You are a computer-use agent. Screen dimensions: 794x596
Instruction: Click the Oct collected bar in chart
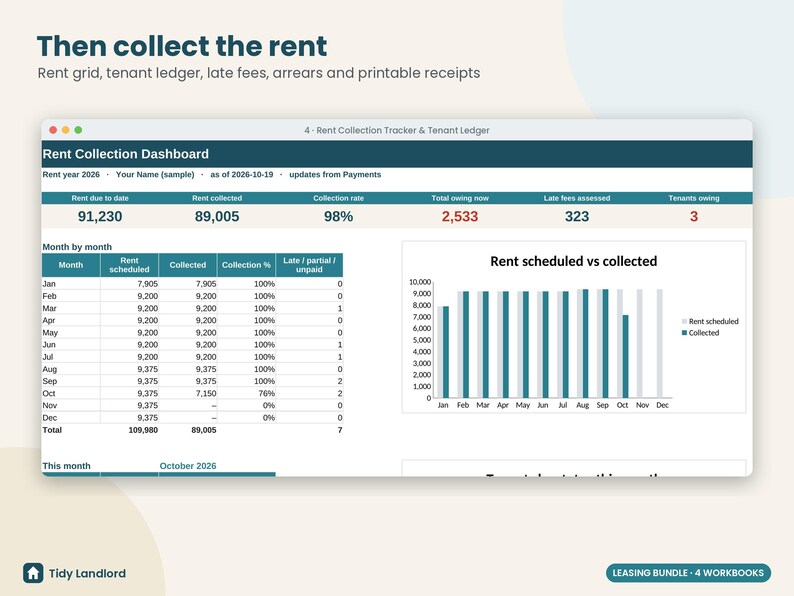tap(625, 356)
